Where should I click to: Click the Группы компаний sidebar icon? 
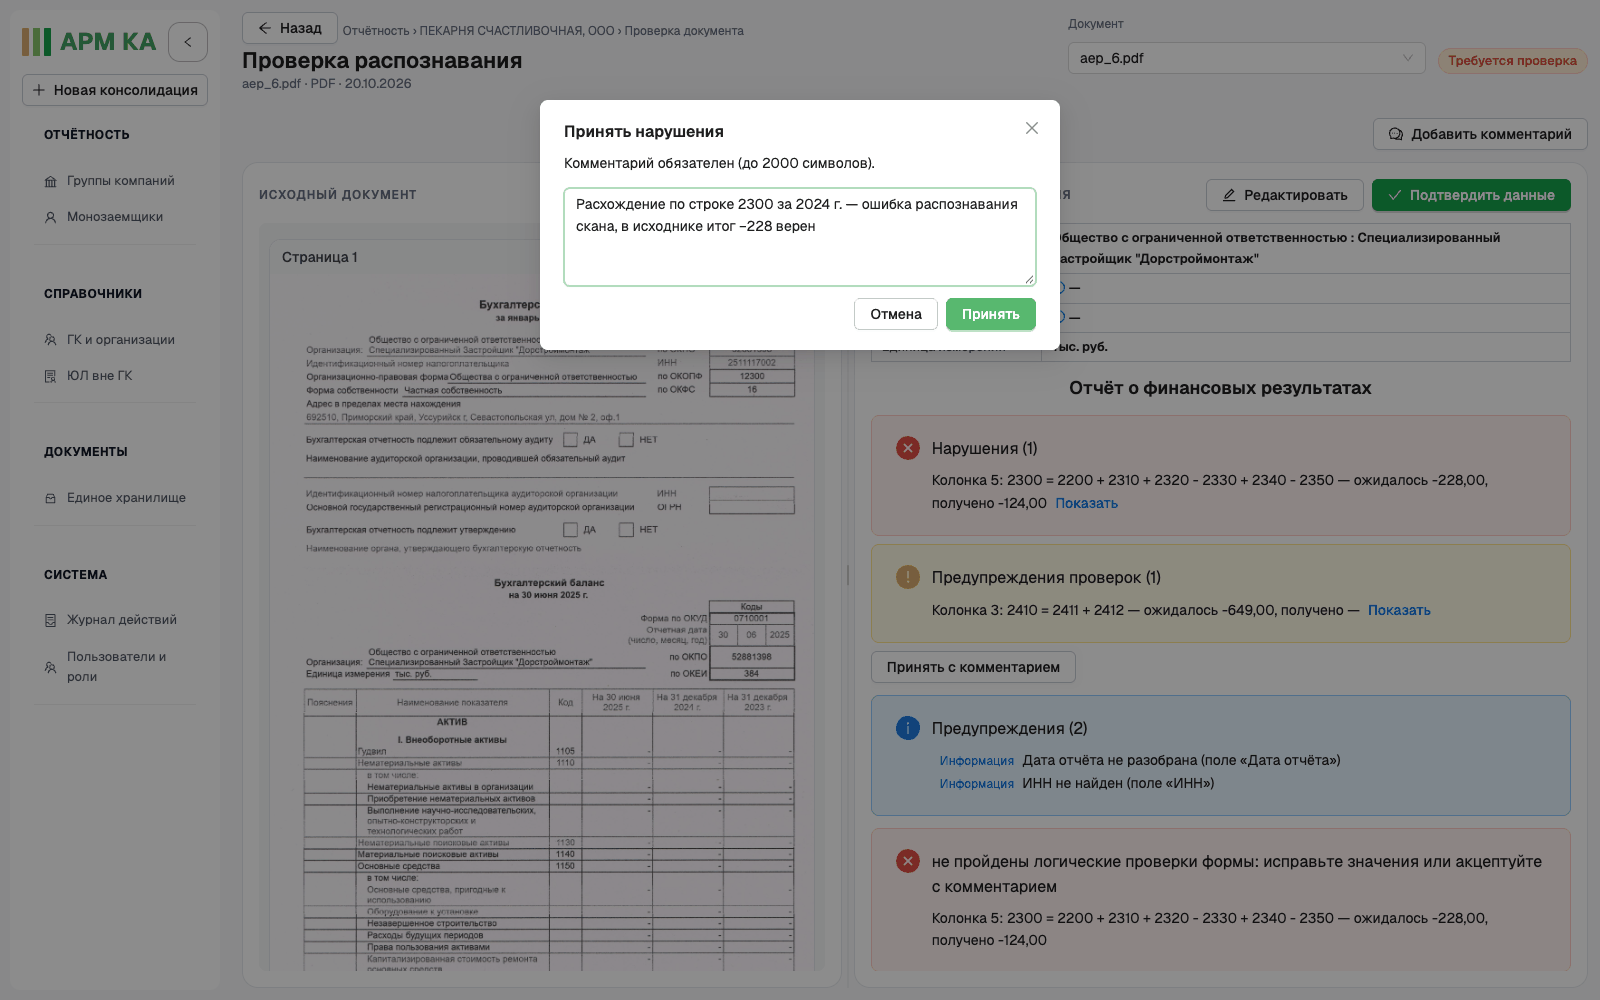50,182
